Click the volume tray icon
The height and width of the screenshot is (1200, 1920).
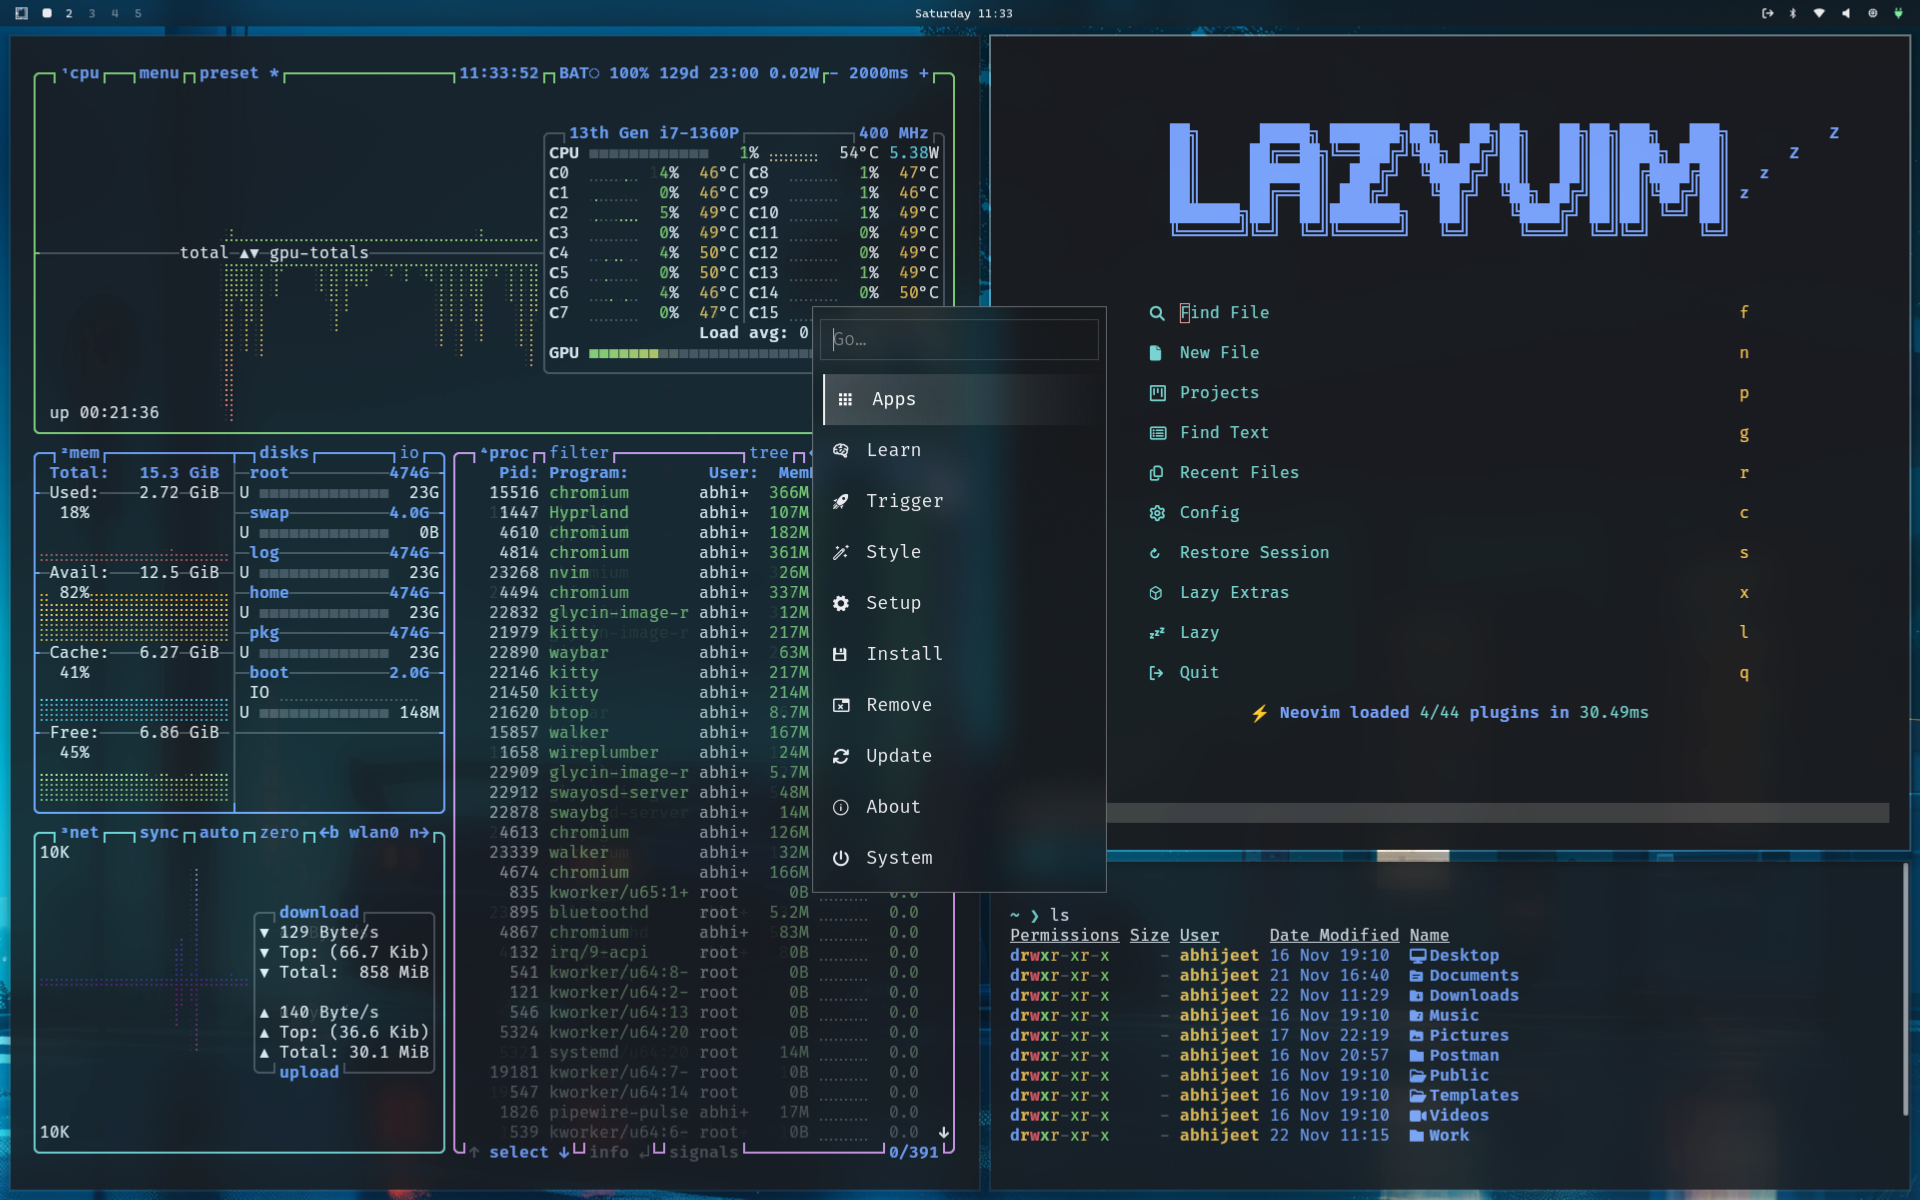1846,13
